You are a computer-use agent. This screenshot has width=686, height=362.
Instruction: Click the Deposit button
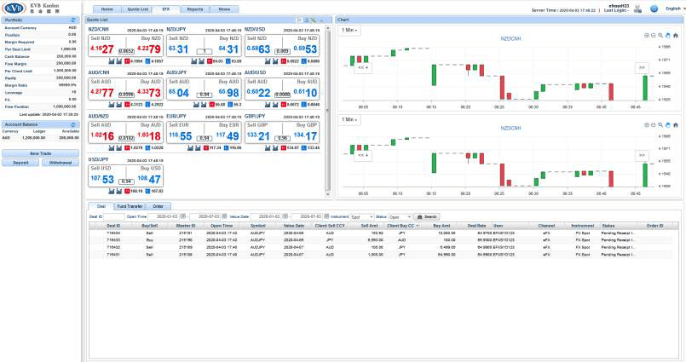(21, 163)
